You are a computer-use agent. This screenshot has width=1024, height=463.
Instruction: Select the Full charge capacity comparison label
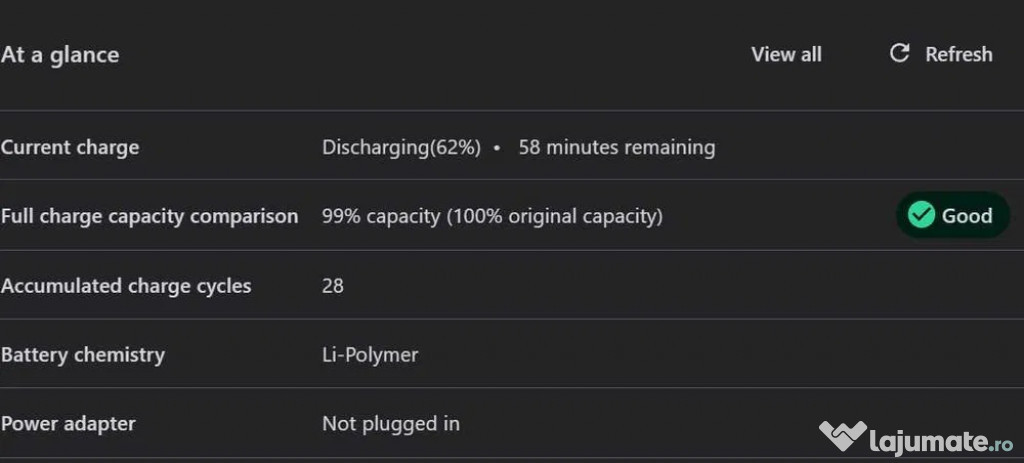(x=149, y=216)
